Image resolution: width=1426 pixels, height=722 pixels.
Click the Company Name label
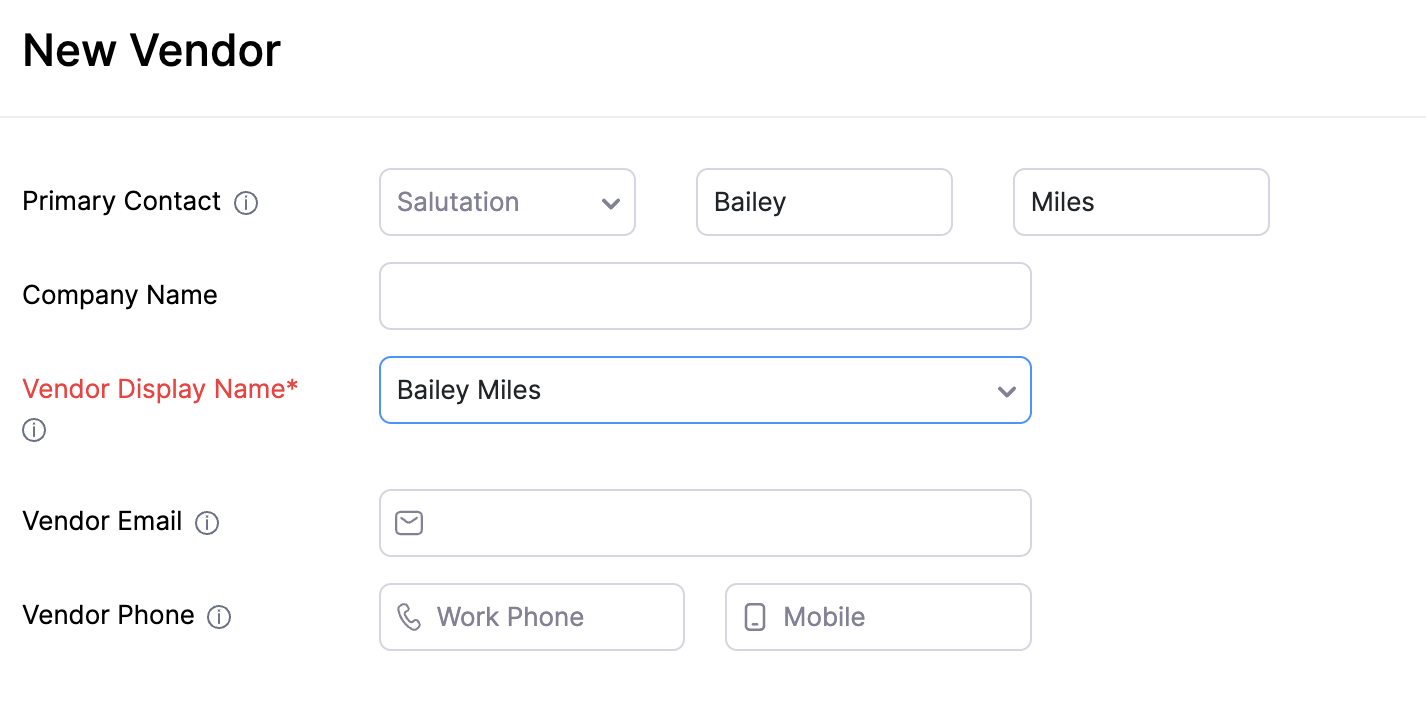pyautogui.click(x=120, y=295)
